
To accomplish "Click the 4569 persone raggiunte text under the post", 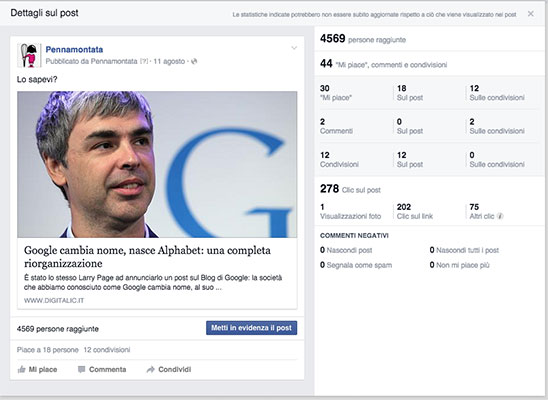I will (x=58, y=329).
